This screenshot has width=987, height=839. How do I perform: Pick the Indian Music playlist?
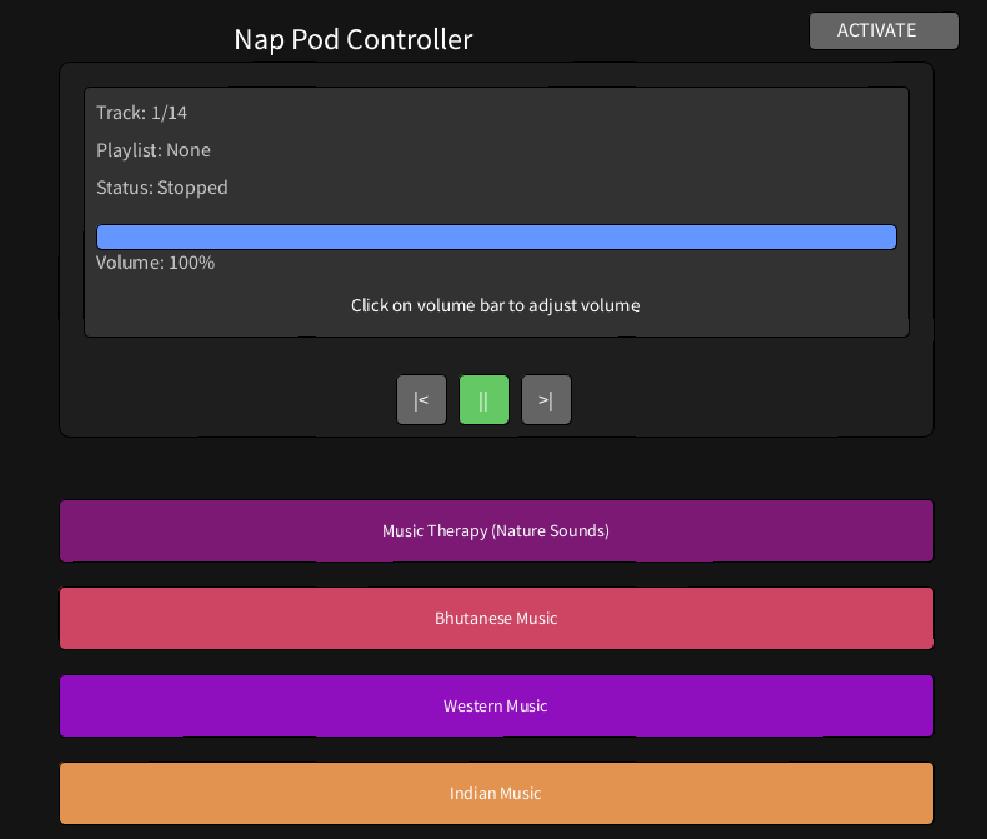496,793
